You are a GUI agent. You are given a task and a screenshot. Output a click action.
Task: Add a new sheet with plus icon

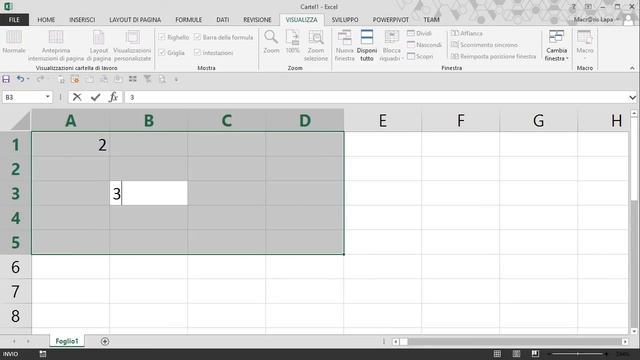click(x=105, y=341)
